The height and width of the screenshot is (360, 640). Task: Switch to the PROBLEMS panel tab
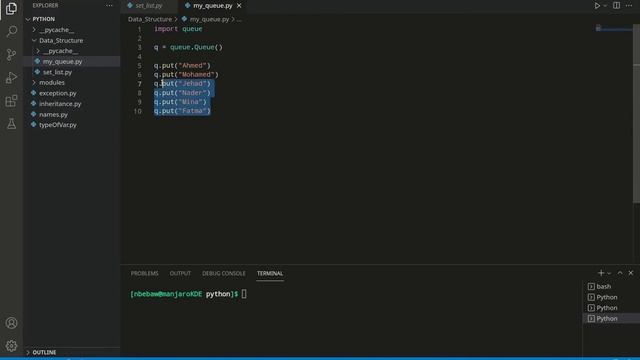pyautogui.click(x=144, y=273)
